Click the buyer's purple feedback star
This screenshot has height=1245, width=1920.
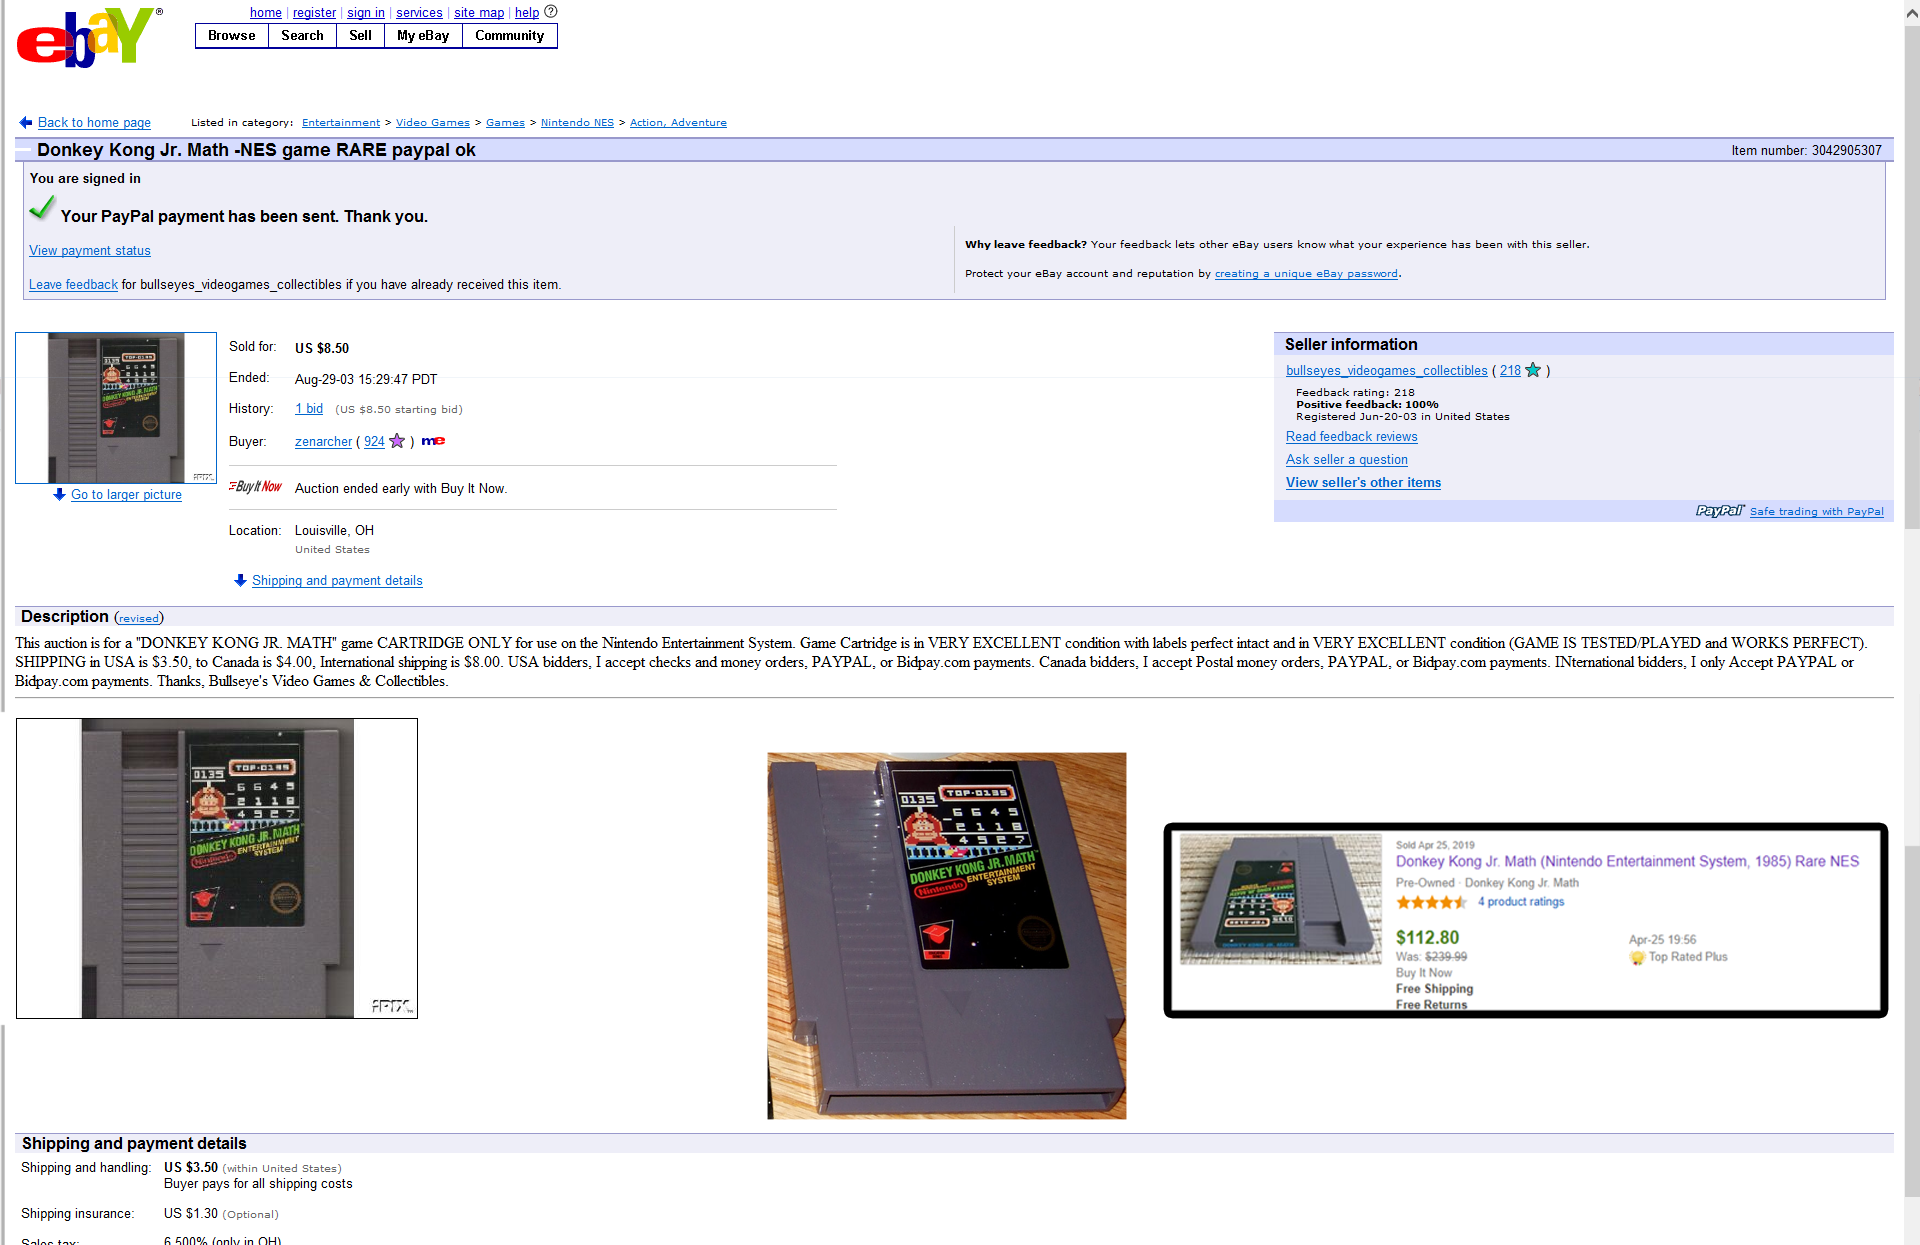[397, 441]
